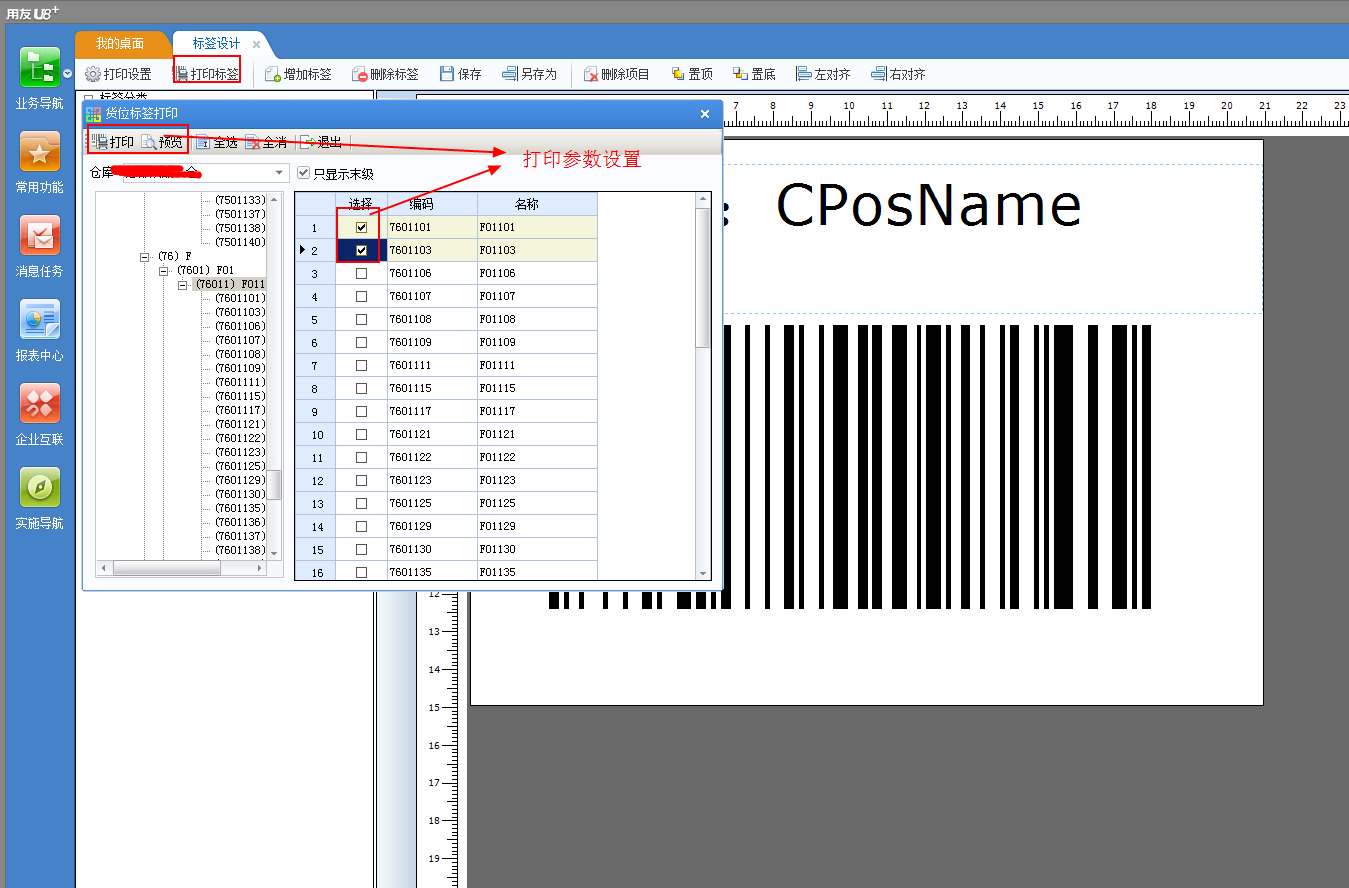Image resolution: width=1349 pixels, height=888 pixels.
Task: Click grid scrollbar down arrow
Action: 703,574
